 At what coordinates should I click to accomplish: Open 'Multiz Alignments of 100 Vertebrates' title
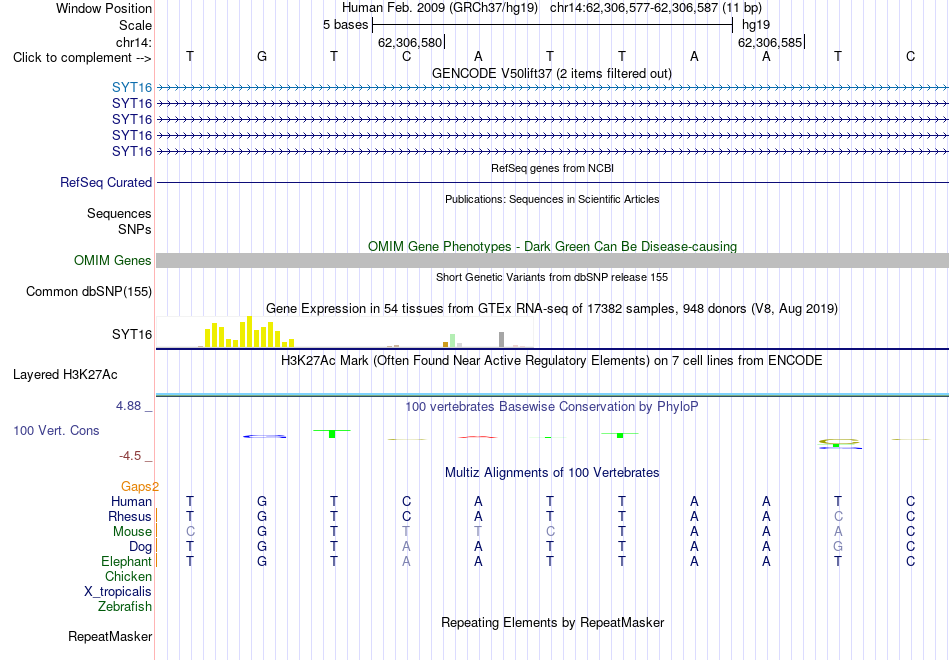552,473
